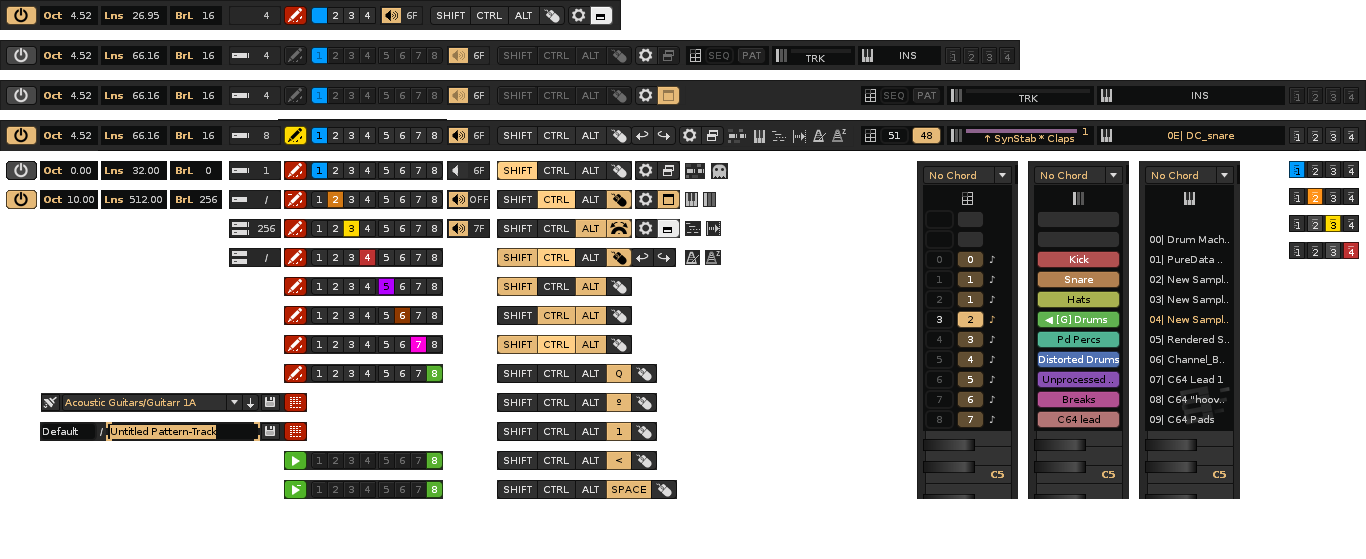Click the red telephone icon next to ALT
Screen dimensions: 1366x559
pyautogui.click(x=619, y=229)
